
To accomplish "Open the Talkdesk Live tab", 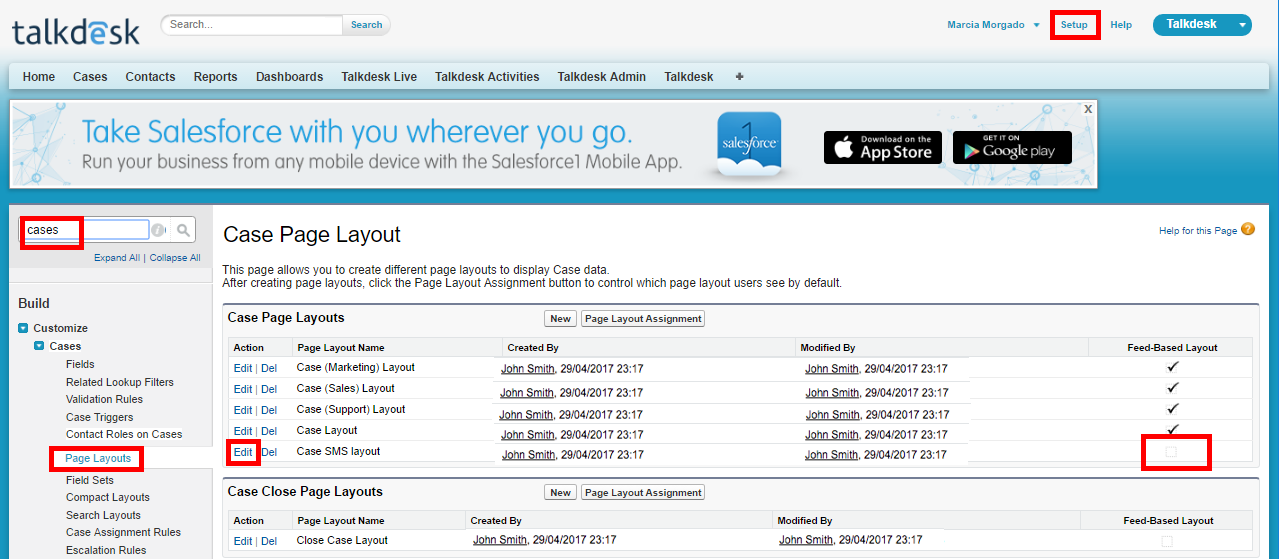I will coord(379,77).
